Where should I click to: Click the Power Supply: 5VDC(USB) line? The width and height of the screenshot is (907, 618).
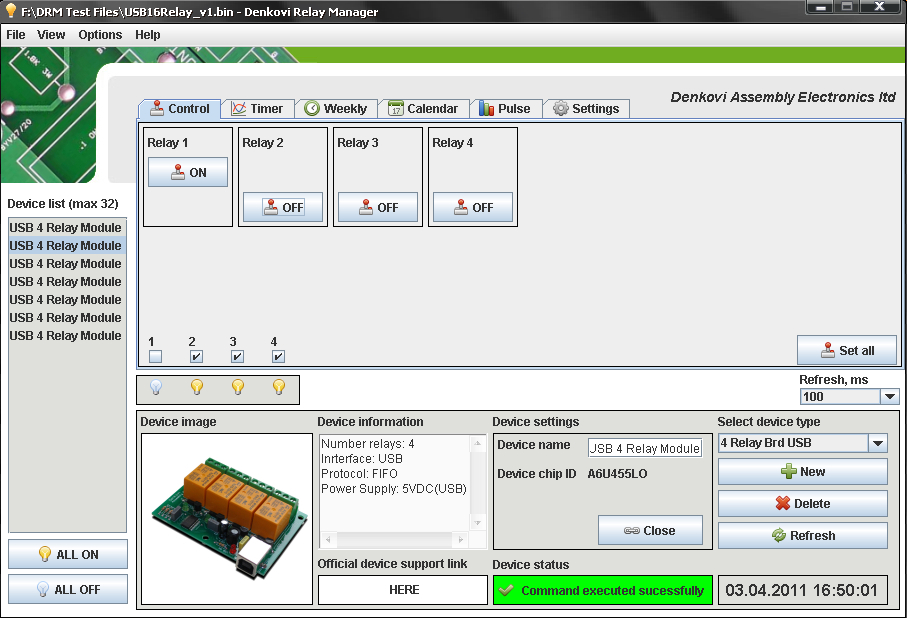(x=394, y=489)
